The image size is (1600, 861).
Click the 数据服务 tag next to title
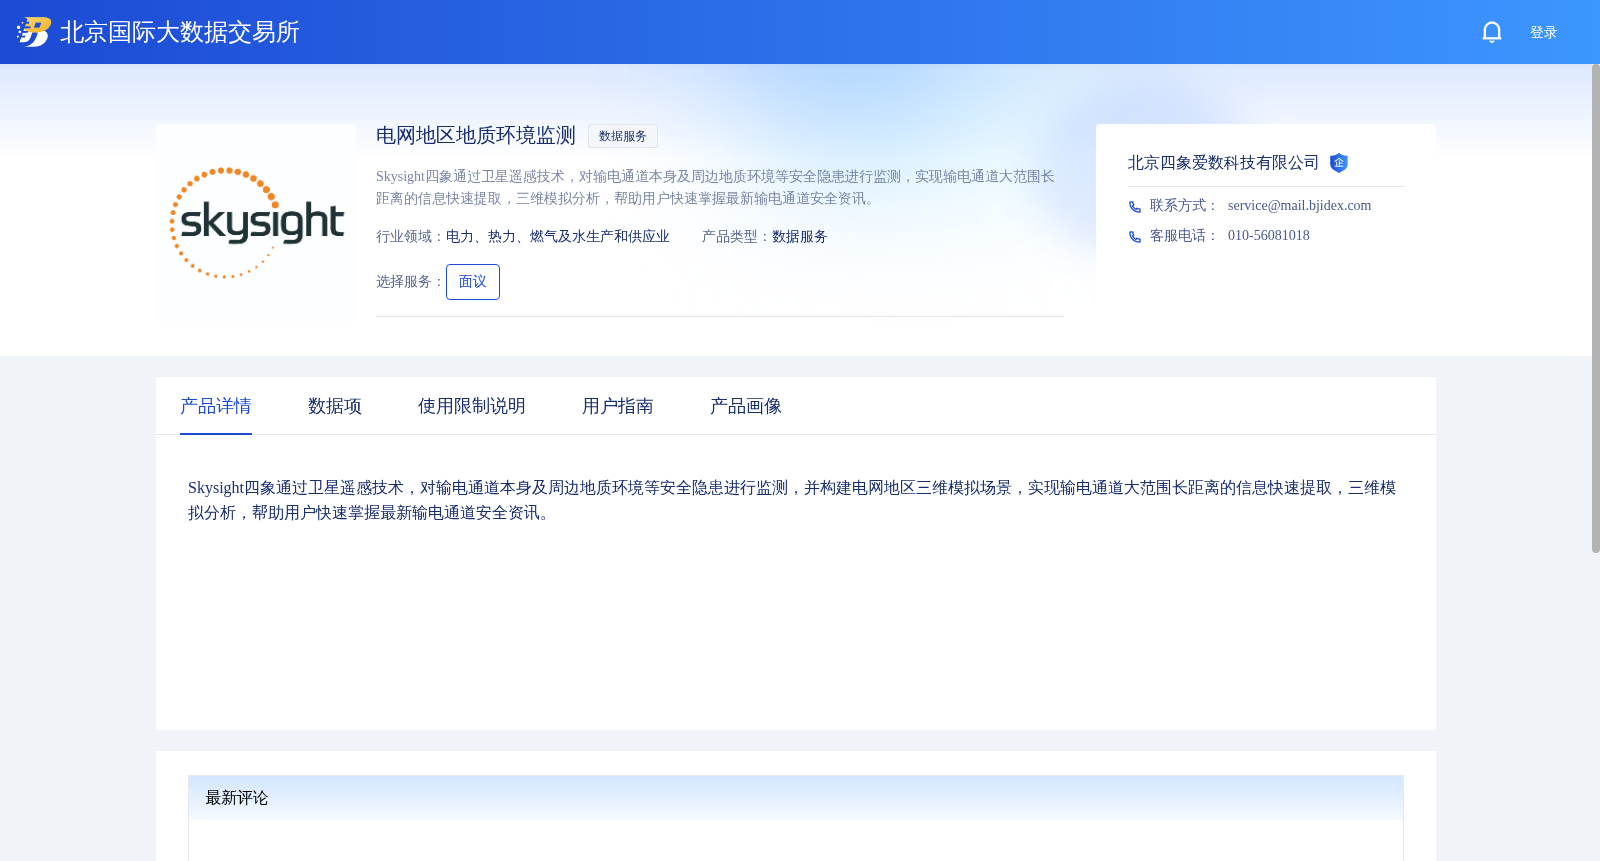click(x=623, y=136)
